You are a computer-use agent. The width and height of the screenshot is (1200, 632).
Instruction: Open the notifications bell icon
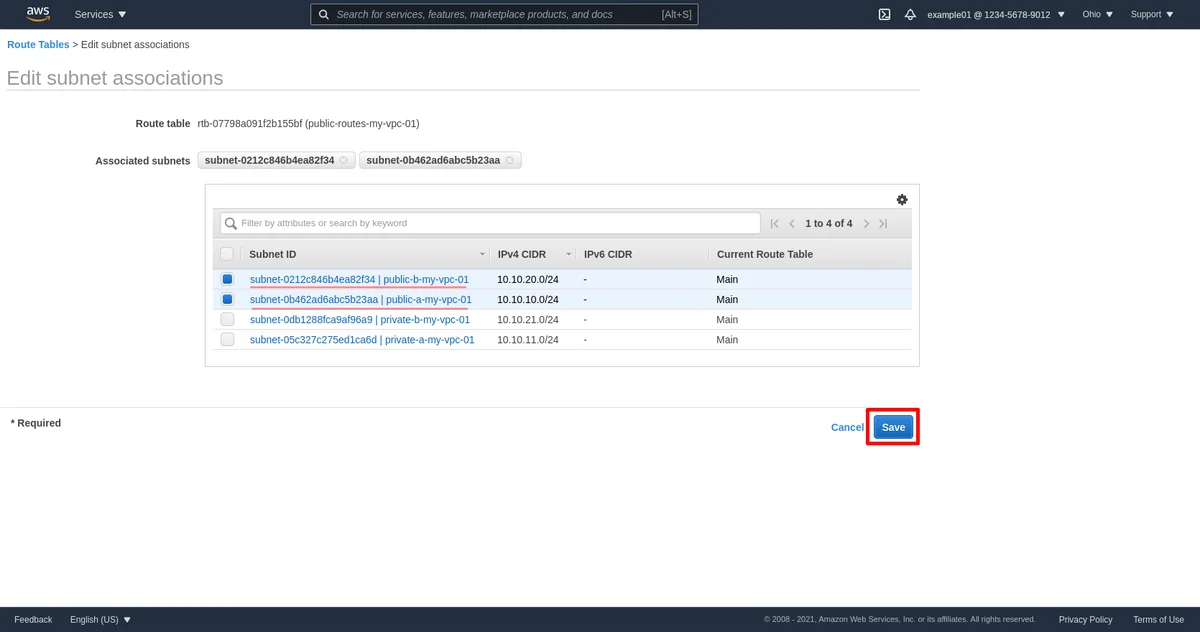click(x=910, y=15)
